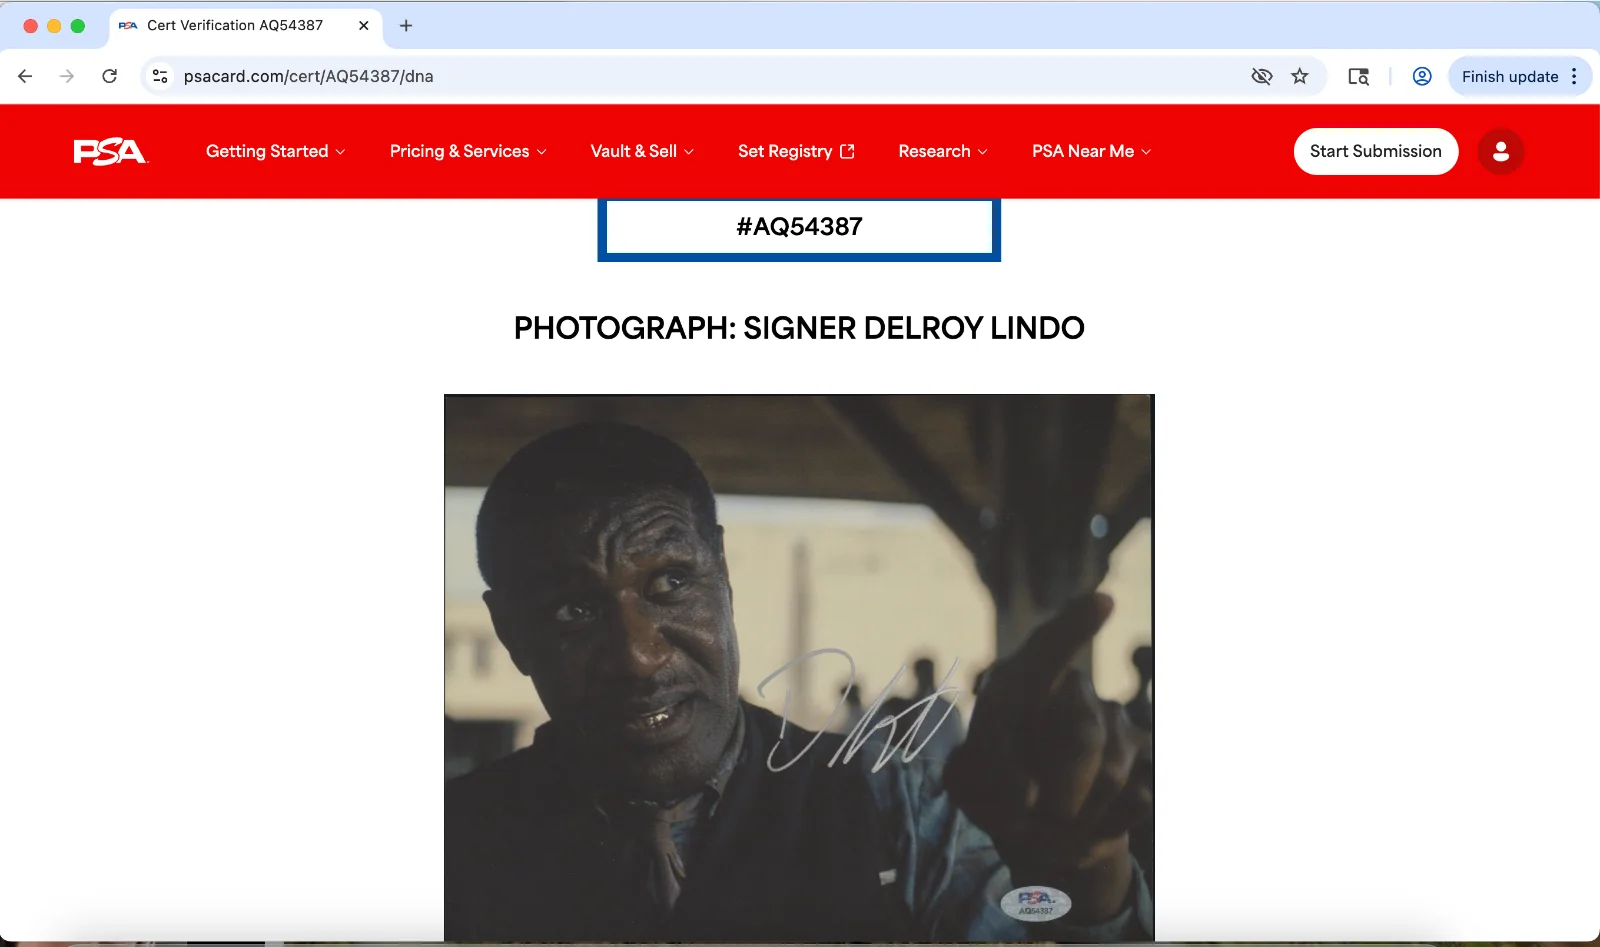Click the tracking protection eye icon

click(1262, 76)
